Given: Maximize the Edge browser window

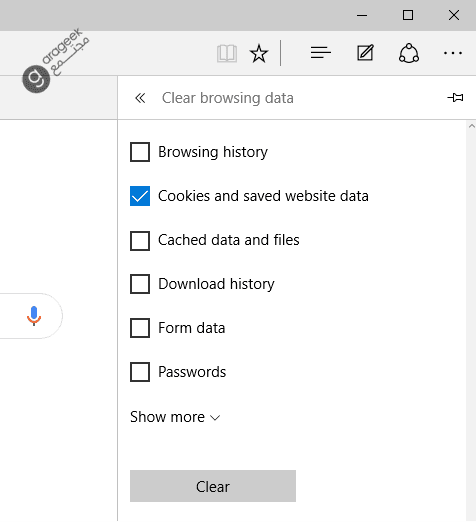Looking at the screenshot, I should pyautogui.click(x=408, y=15).
